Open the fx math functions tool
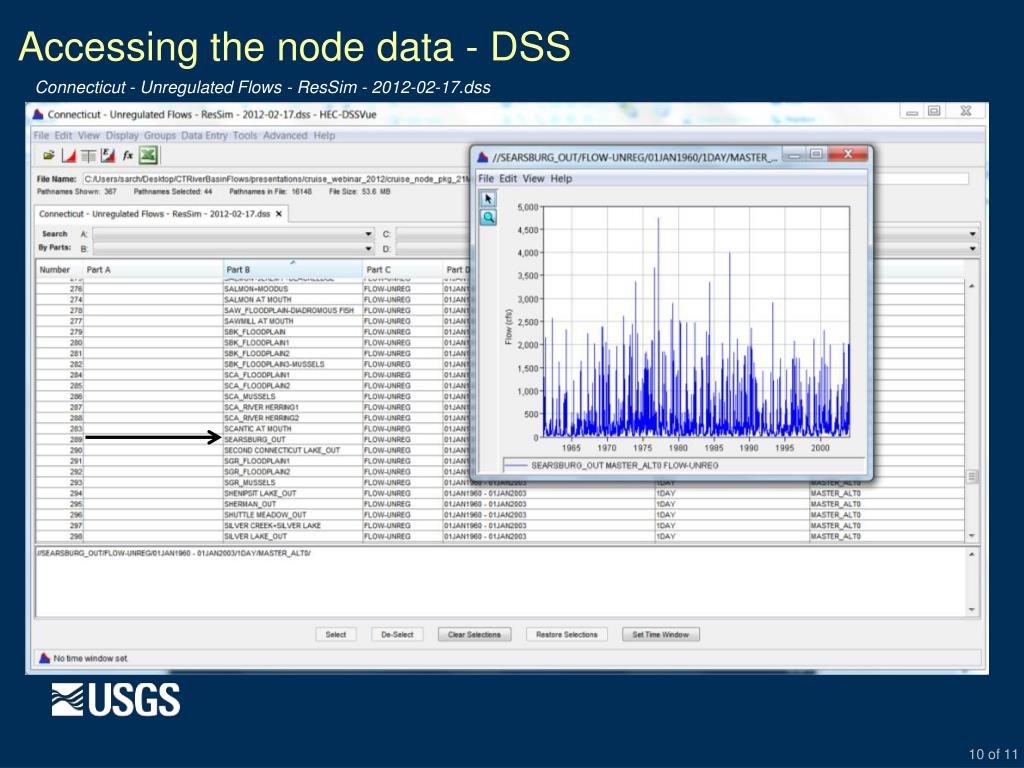Viewport: 1024px width, 768px height. pos(128,155)
